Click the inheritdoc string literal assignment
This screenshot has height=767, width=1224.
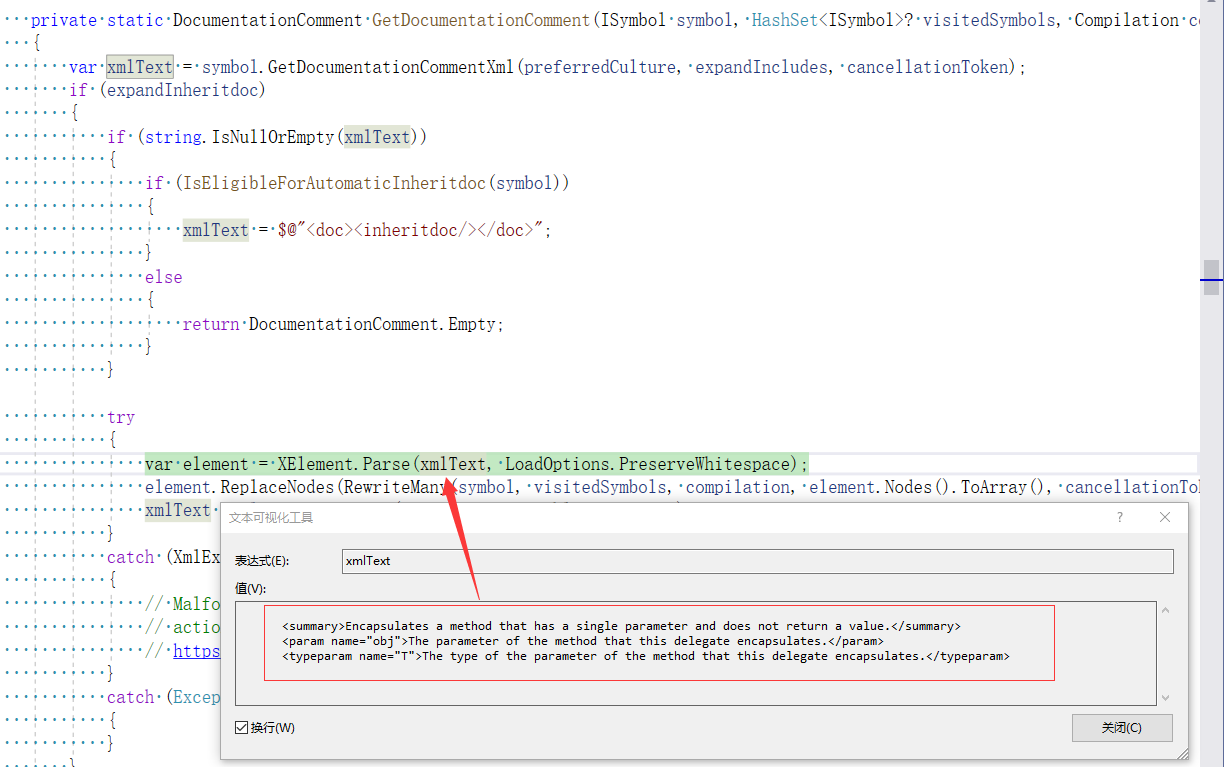(410, 229)
